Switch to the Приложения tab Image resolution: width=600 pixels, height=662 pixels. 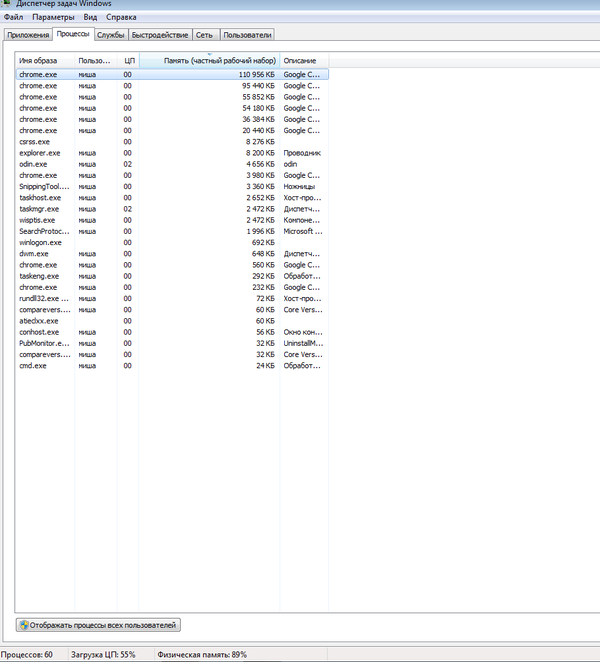[x=27, y=35]
